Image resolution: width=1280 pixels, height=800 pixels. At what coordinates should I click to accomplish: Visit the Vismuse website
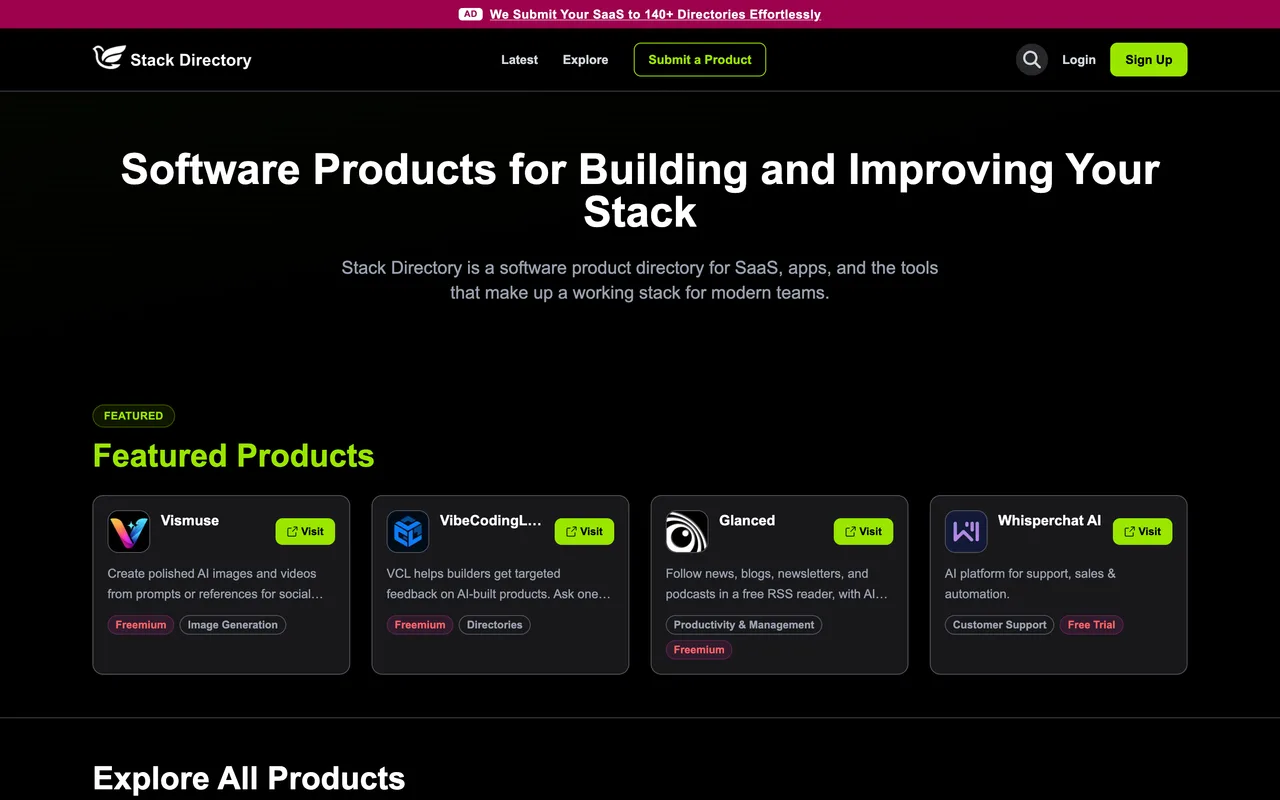(305, 531)
